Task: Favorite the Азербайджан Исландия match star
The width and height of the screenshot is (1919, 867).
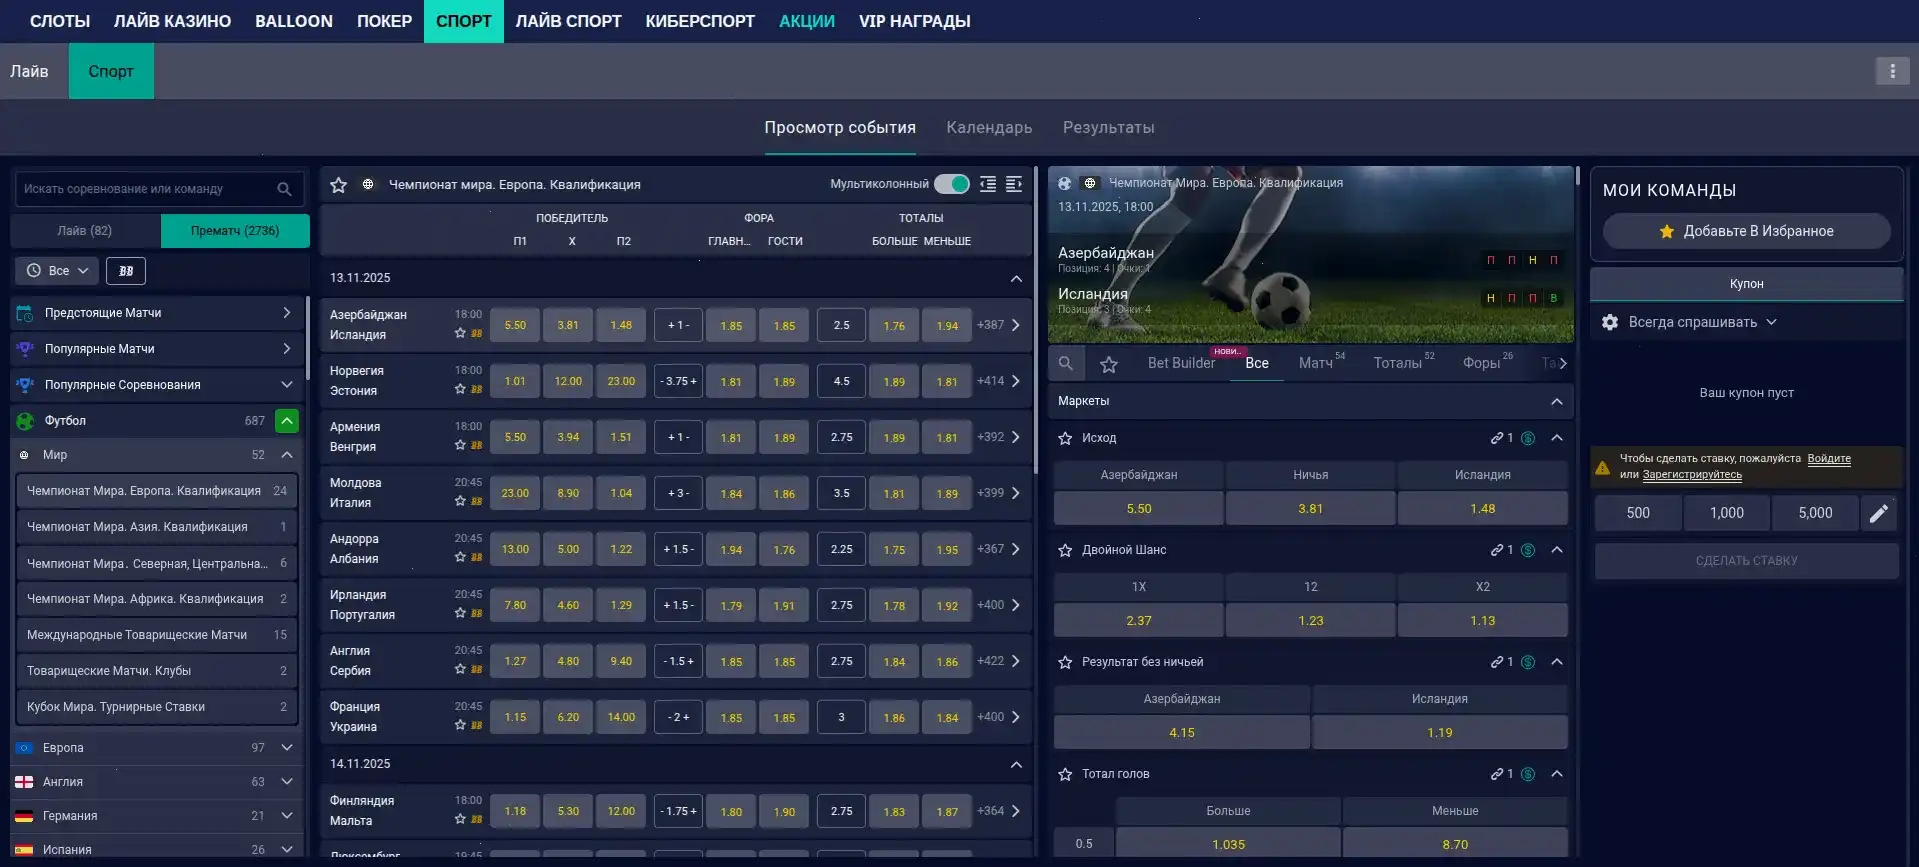Action: click(x=460, y=334)
